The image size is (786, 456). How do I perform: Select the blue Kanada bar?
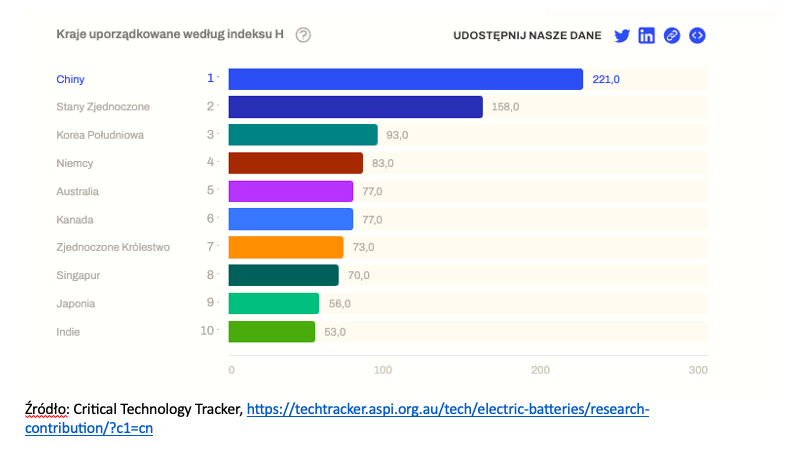[291, 219]
